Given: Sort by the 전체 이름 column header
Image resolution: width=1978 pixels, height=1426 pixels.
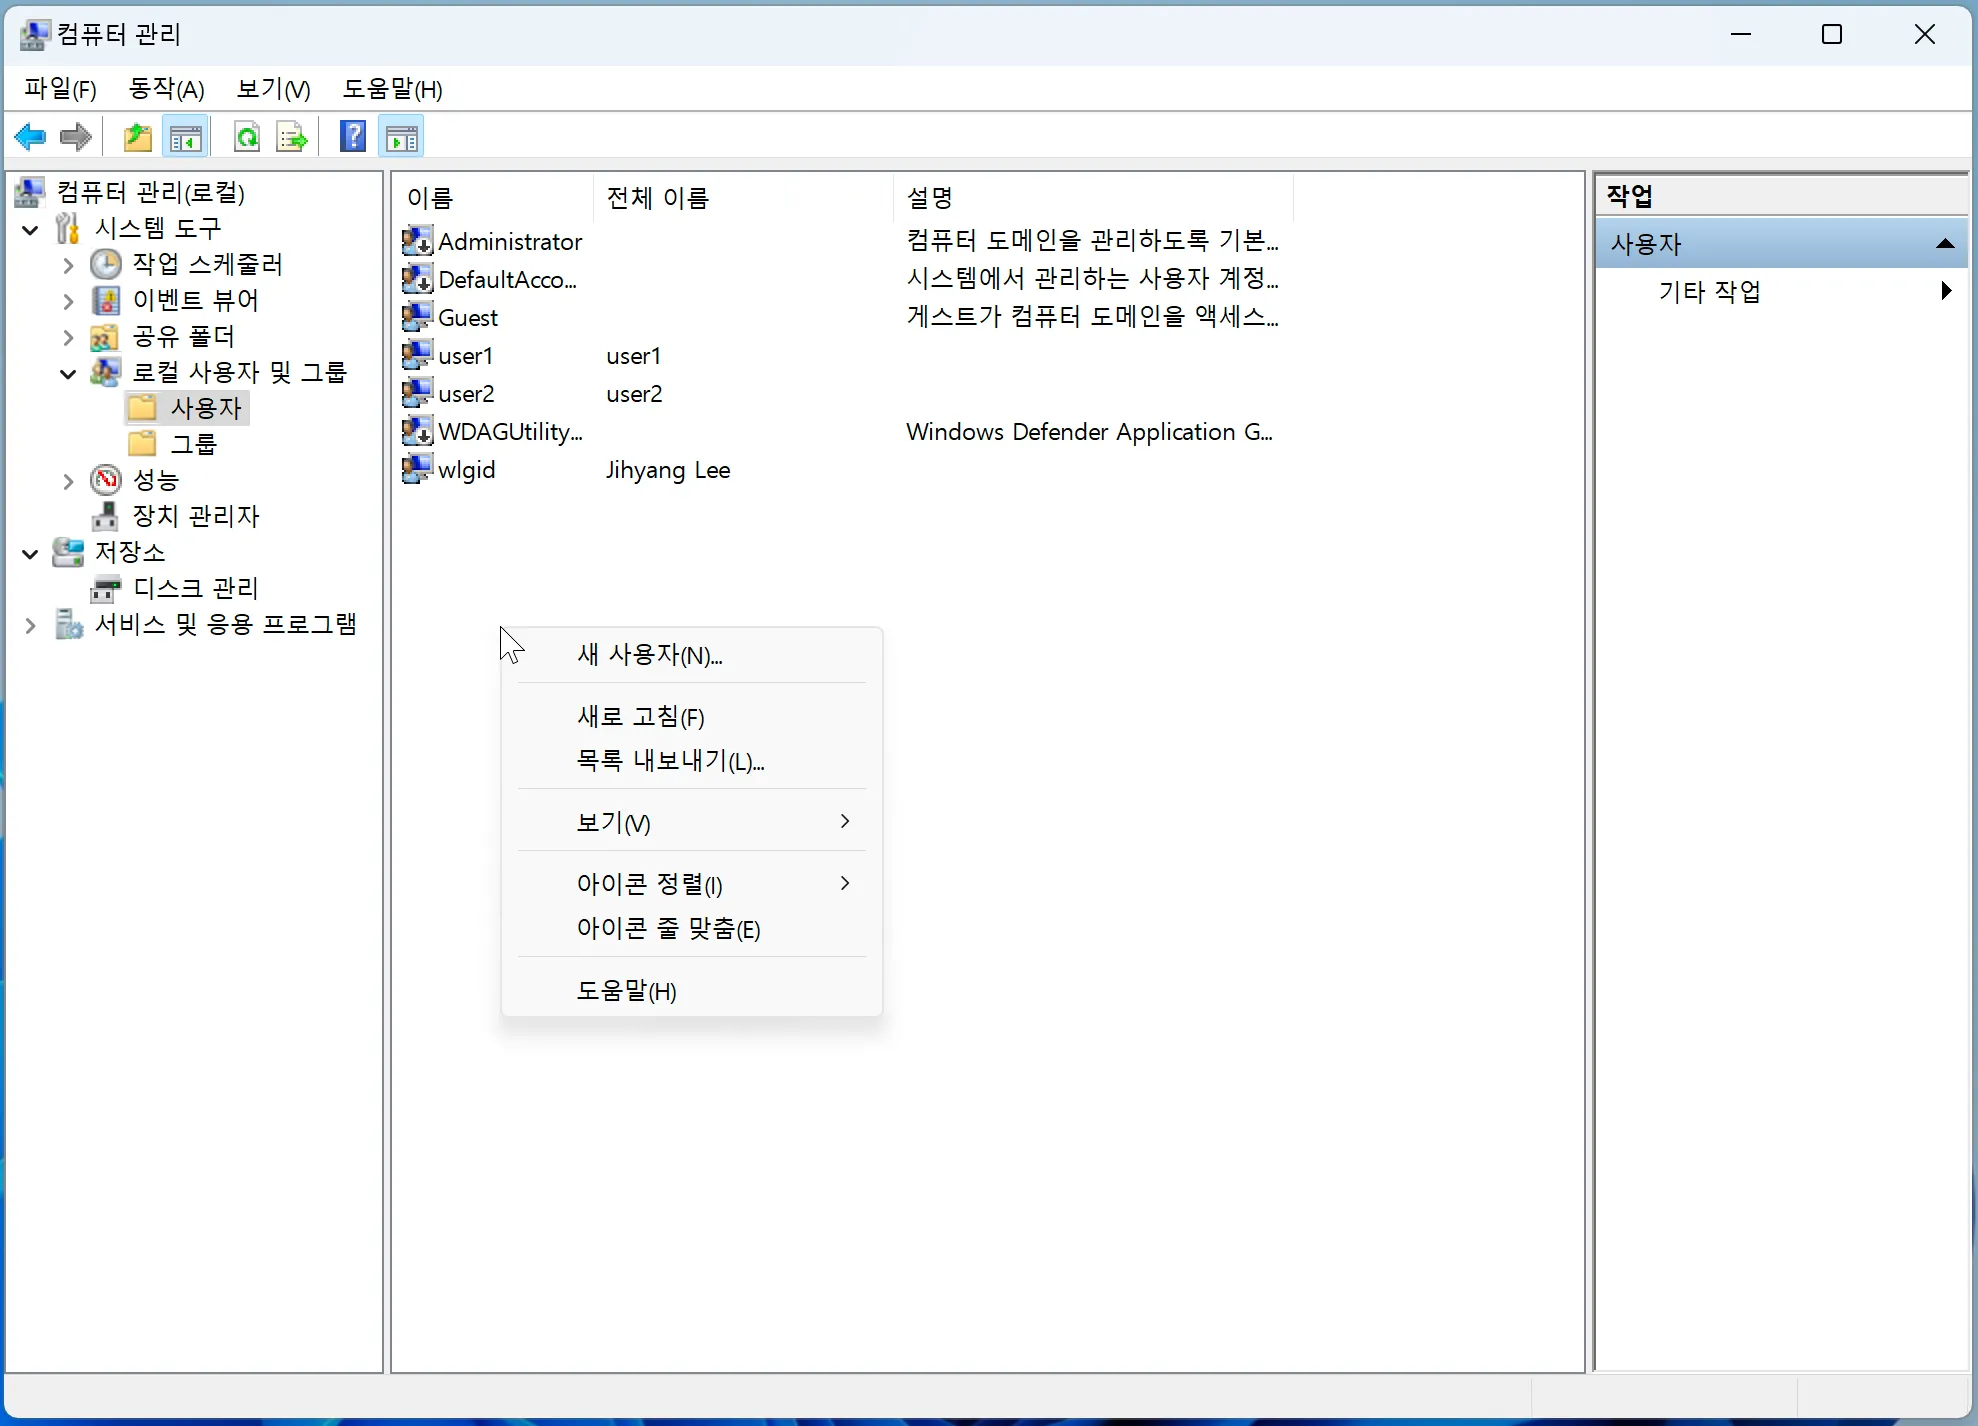Looking at the screenshot, I should 743,198.
